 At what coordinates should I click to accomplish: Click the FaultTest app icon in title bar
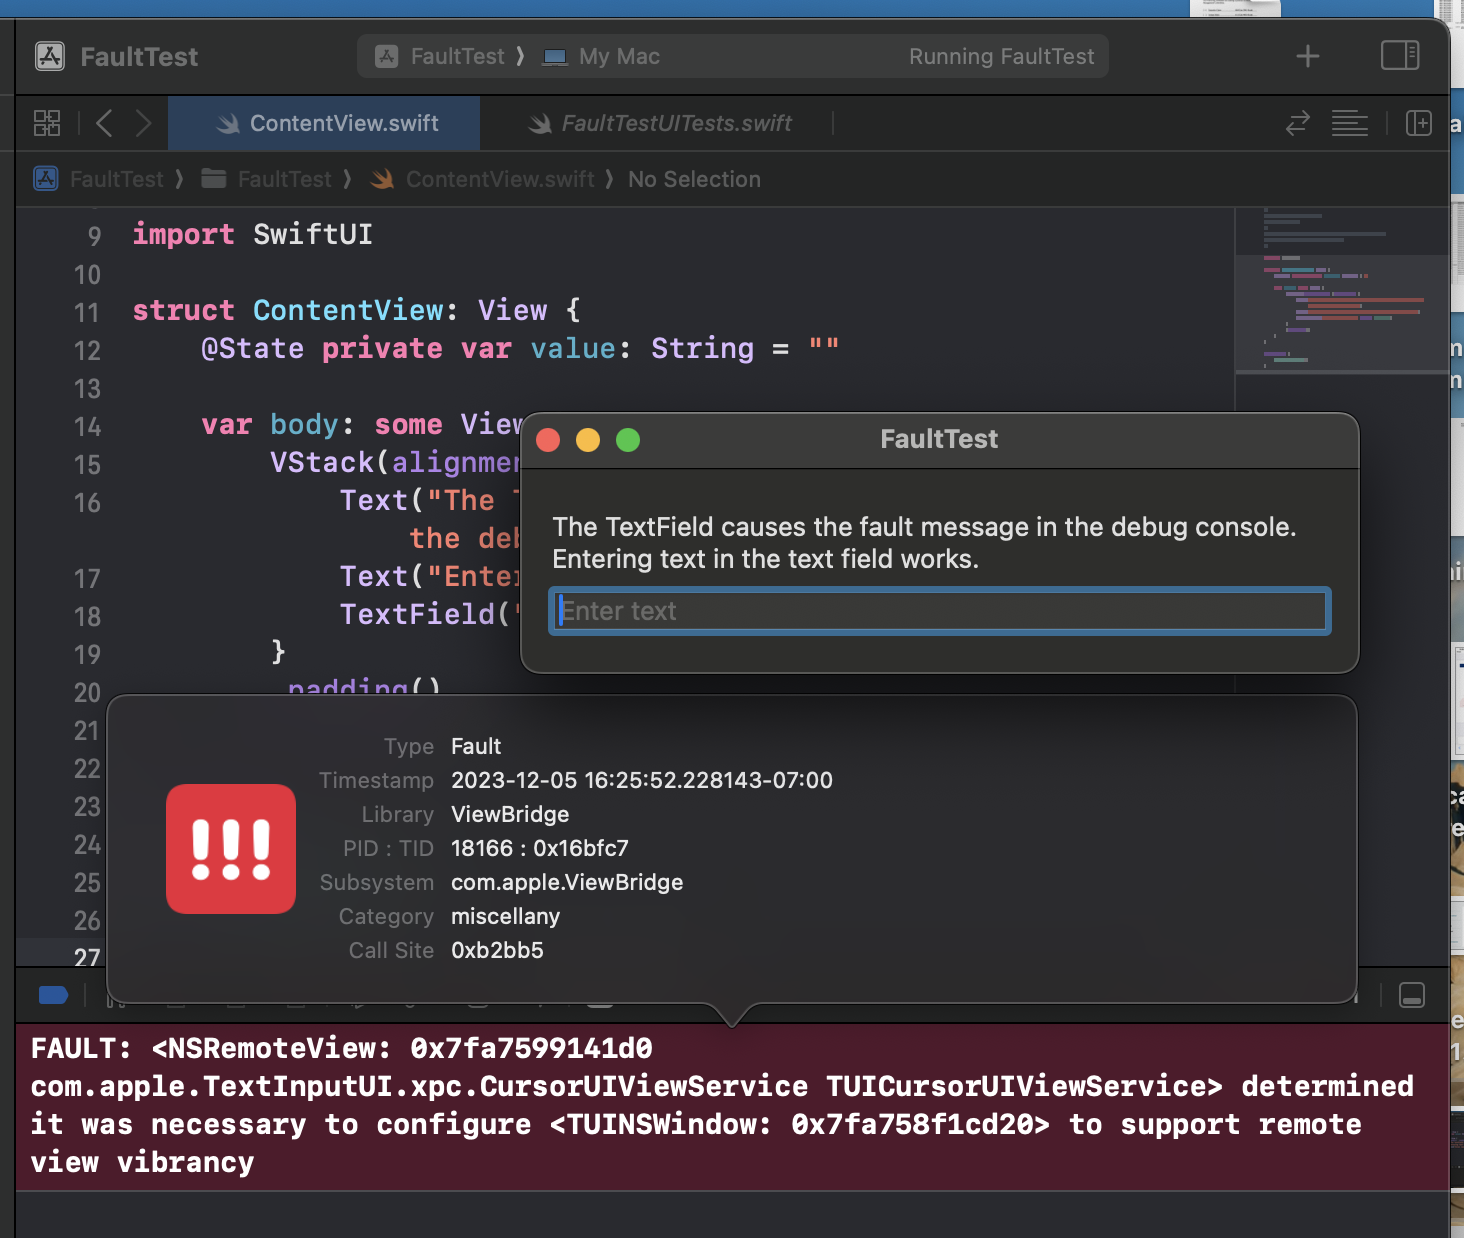pos(50,56)
